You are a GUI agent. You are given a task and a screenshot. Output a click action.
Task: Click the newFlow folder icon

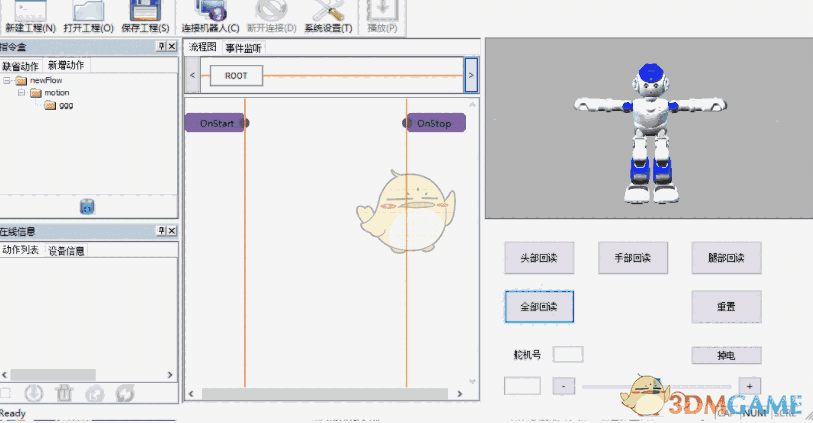click(21, 80)
